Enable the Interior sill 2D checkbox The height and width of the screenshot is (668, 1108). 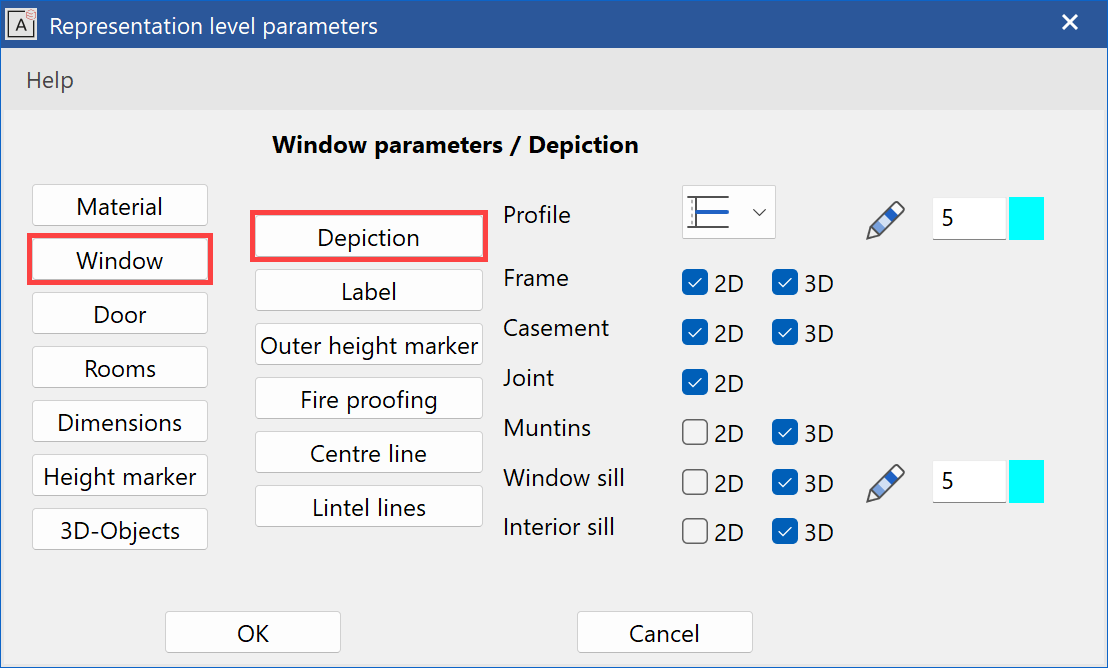[695, 532]
